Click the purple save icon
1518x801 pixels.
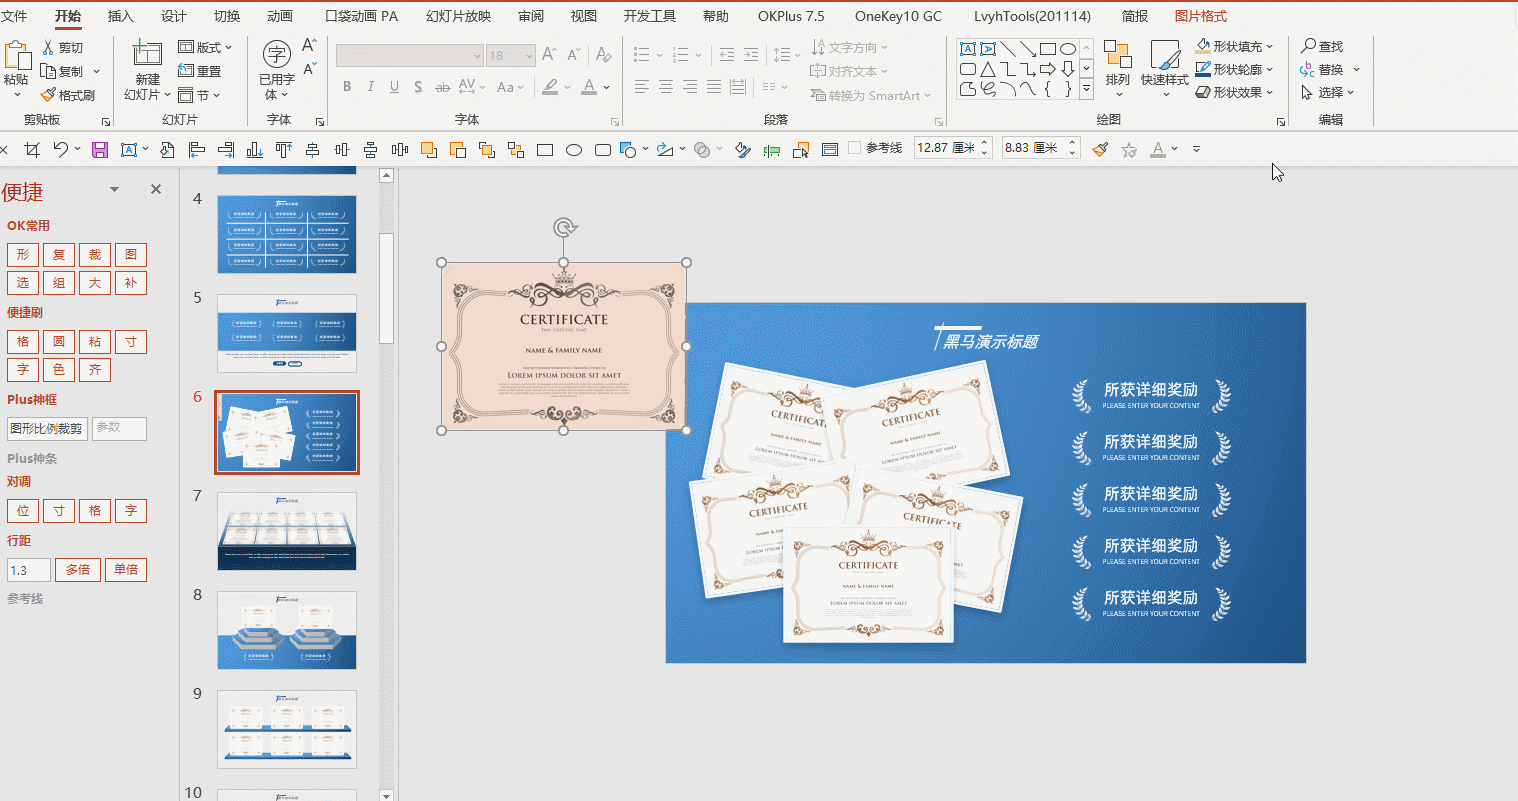[99, 150]
